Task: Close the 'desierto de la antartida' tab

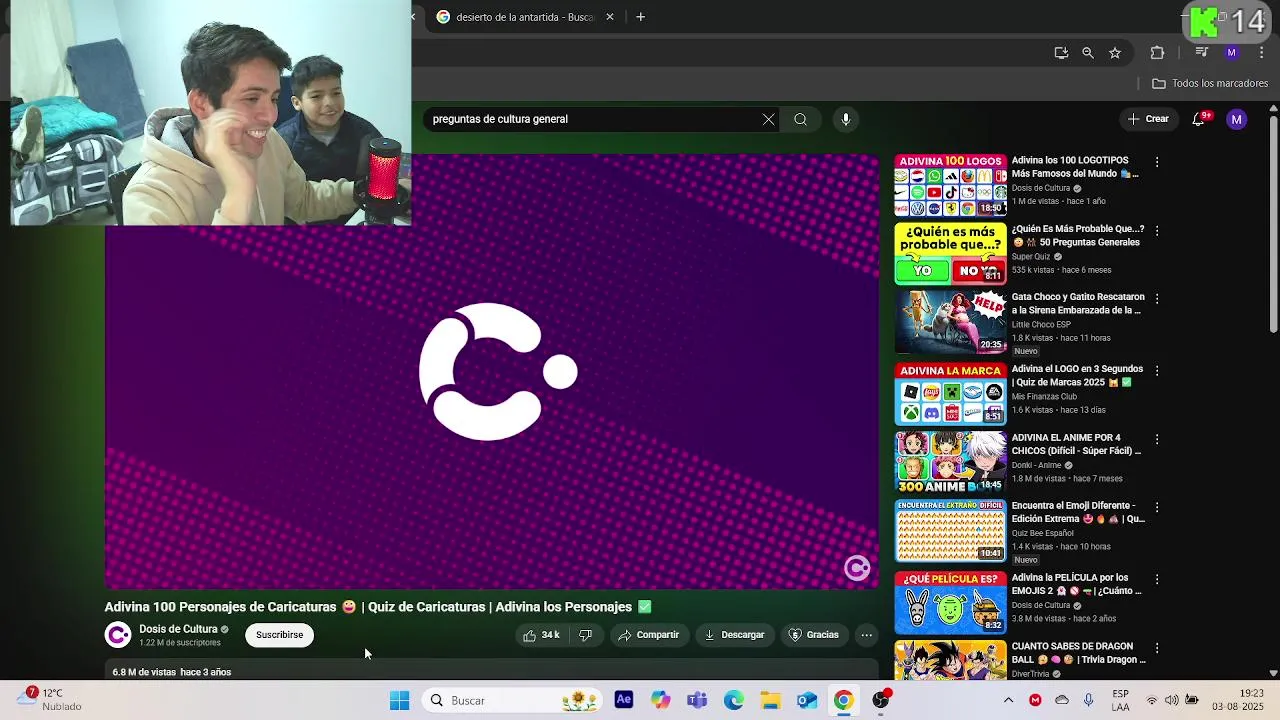Action: tap(610, 17)
